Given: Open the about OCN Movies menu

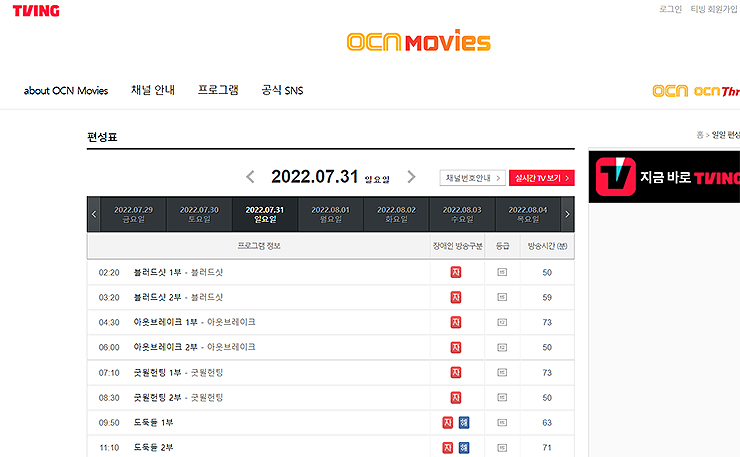Looking at the screenshot, I should click(x=66, y=91).
